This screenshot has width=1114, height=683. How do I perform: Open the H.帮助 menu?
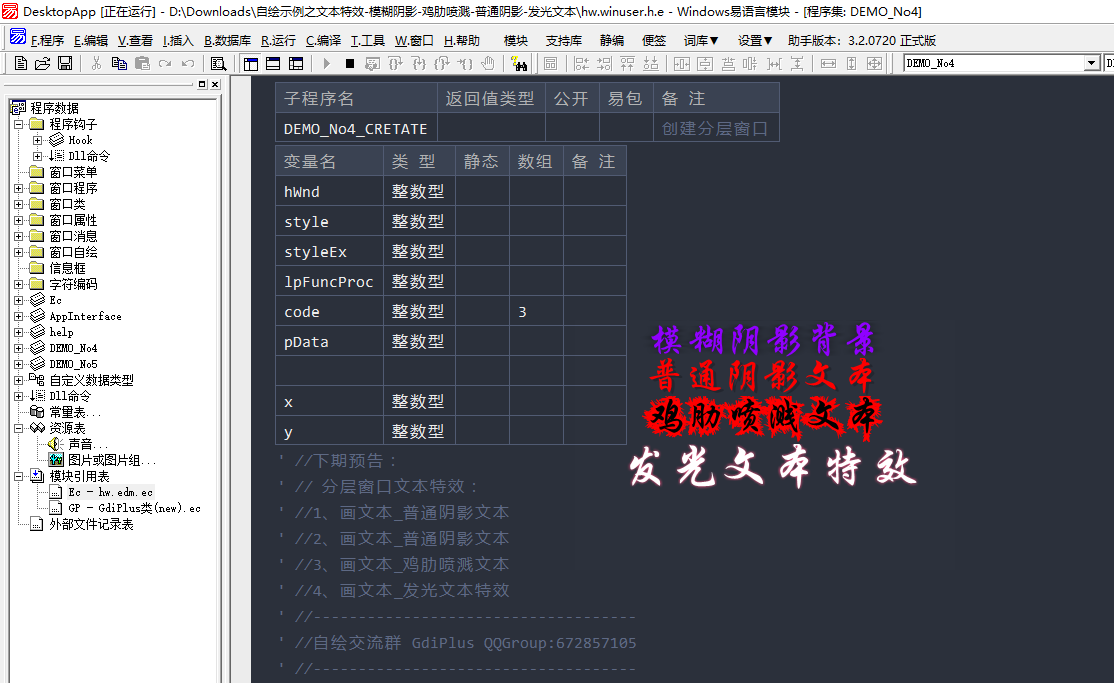point(462,41)
